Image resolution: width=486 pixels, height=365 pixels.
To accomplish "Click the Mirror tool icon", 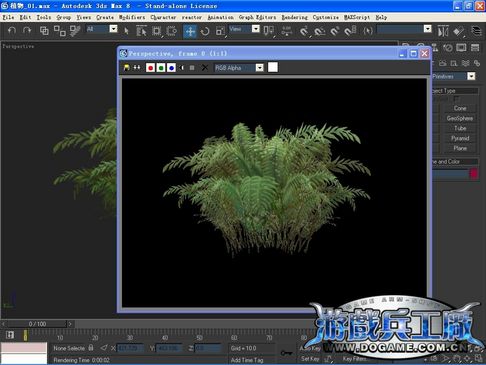I will pos(443,31).
